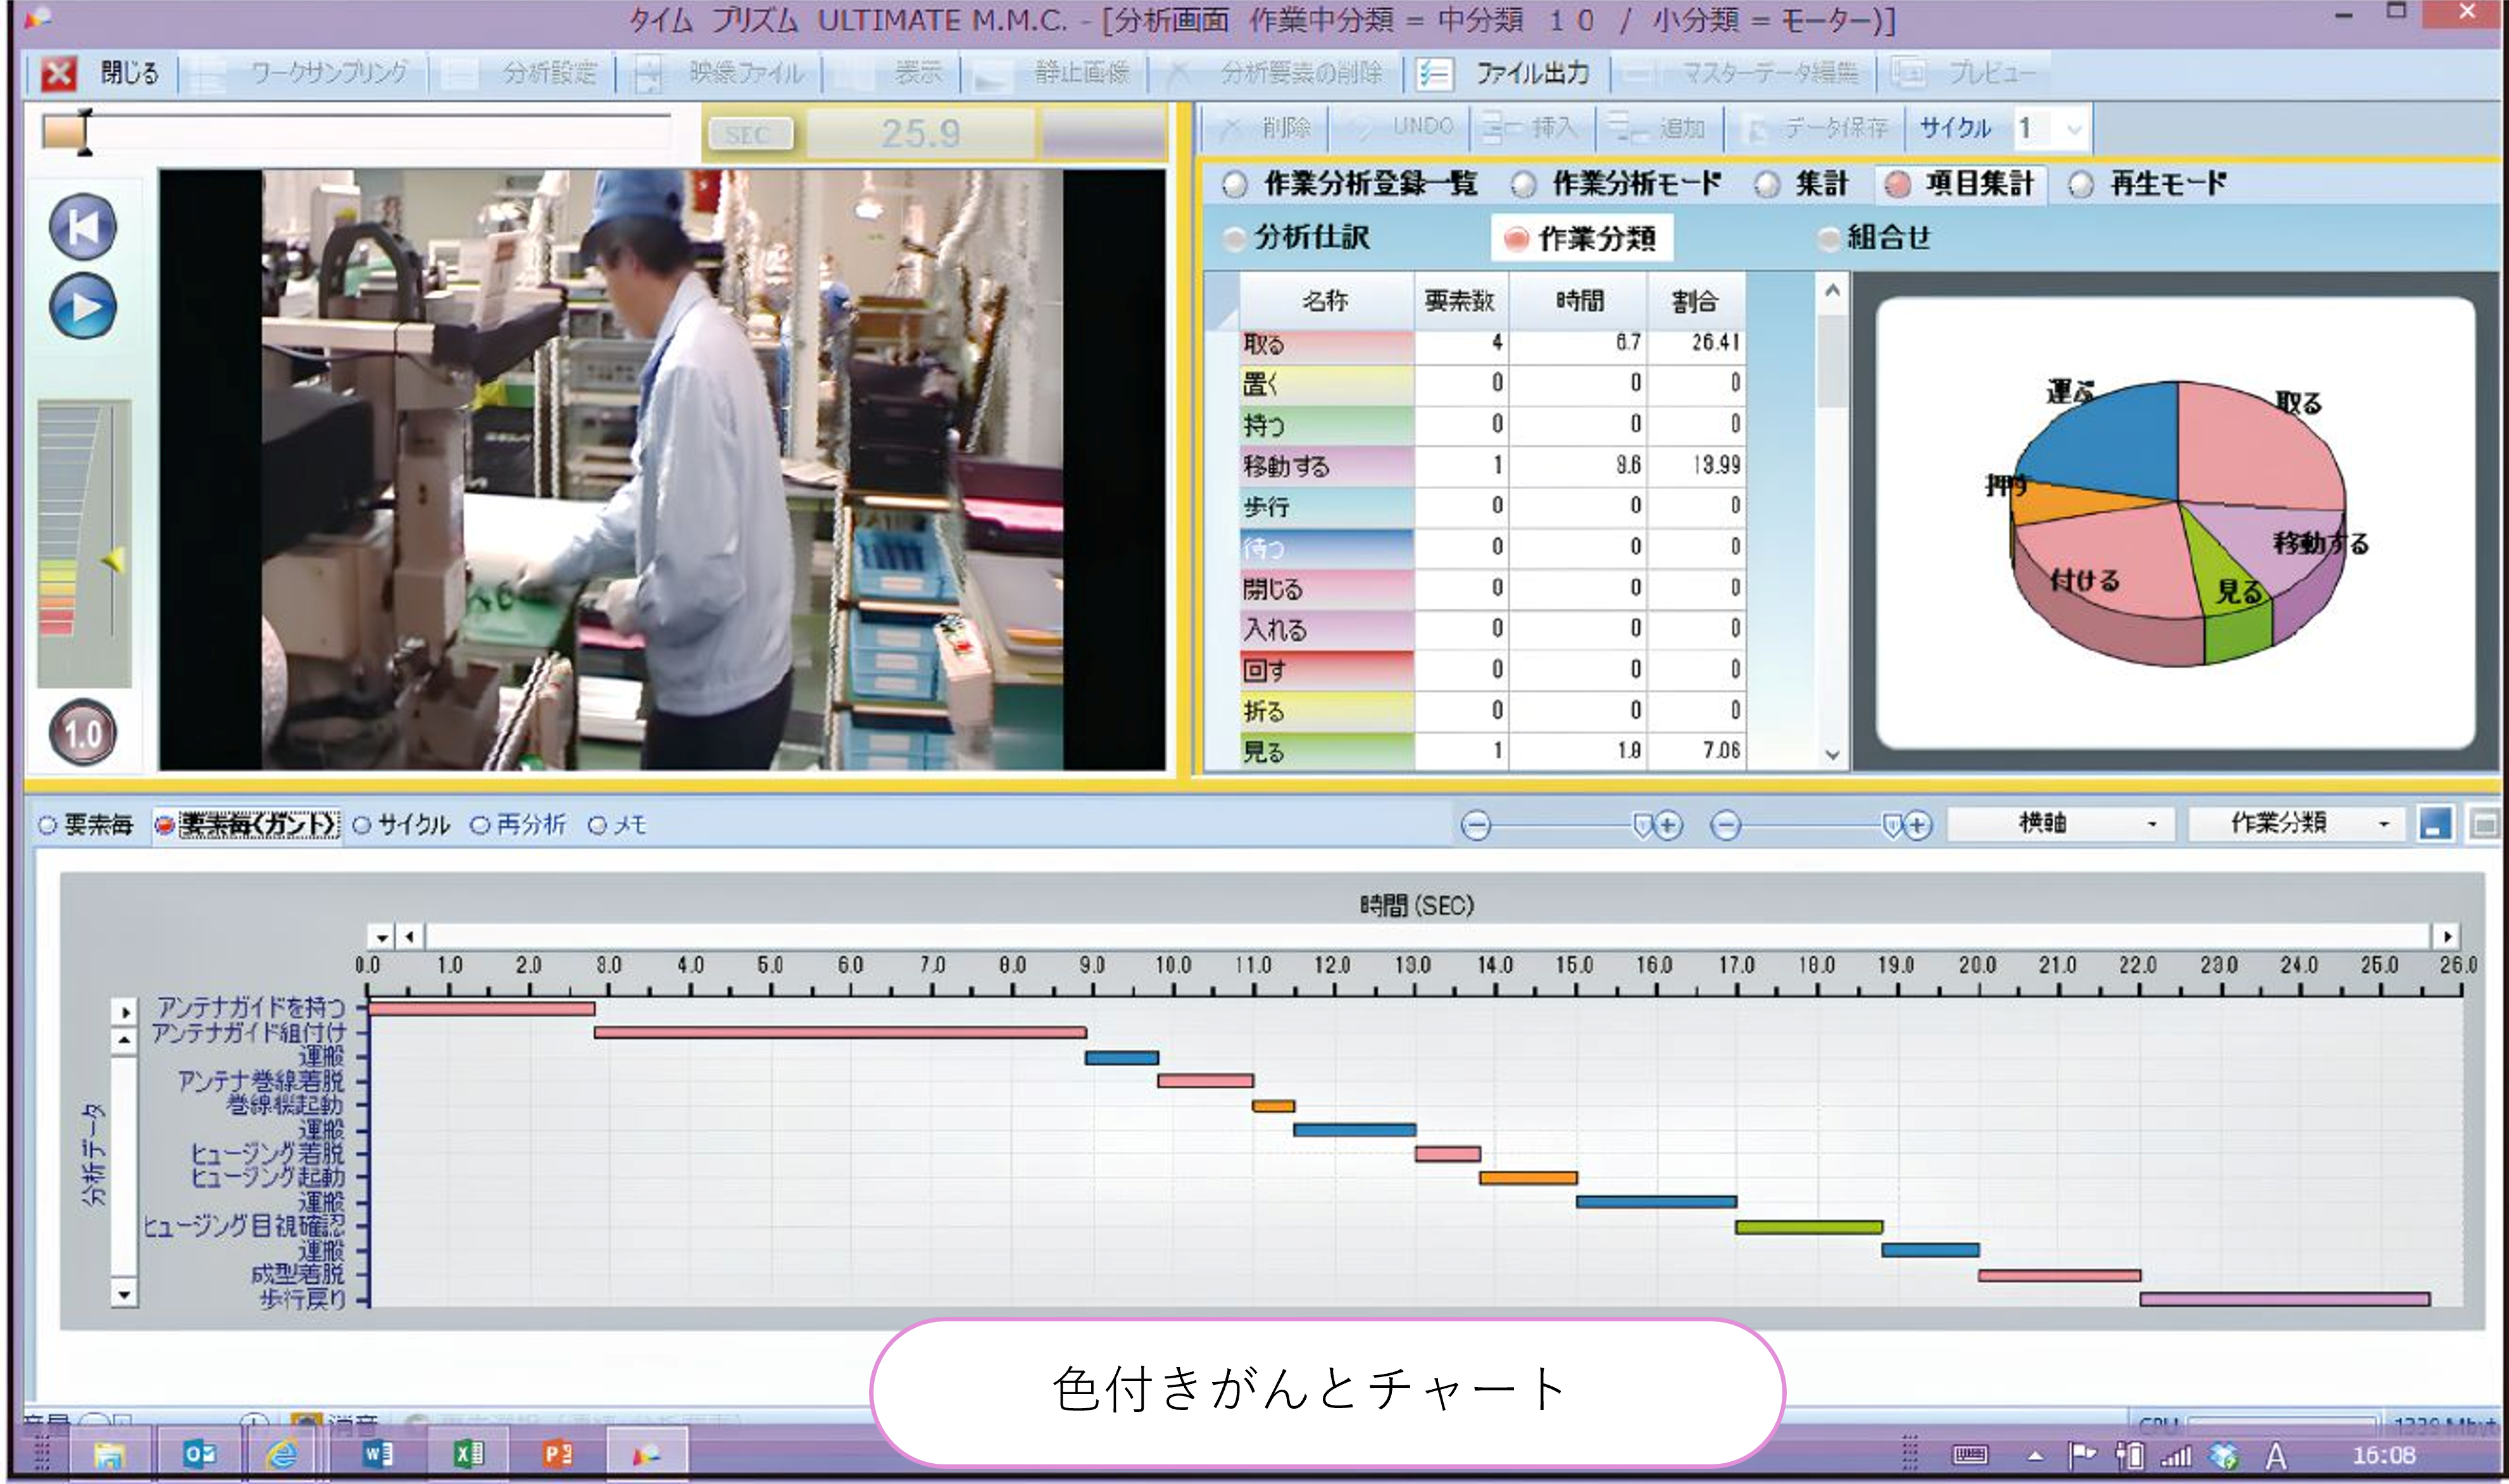2509x1484 pixels.
Task: Click the プレビュー toolbar item
Action: point(1964,73)
